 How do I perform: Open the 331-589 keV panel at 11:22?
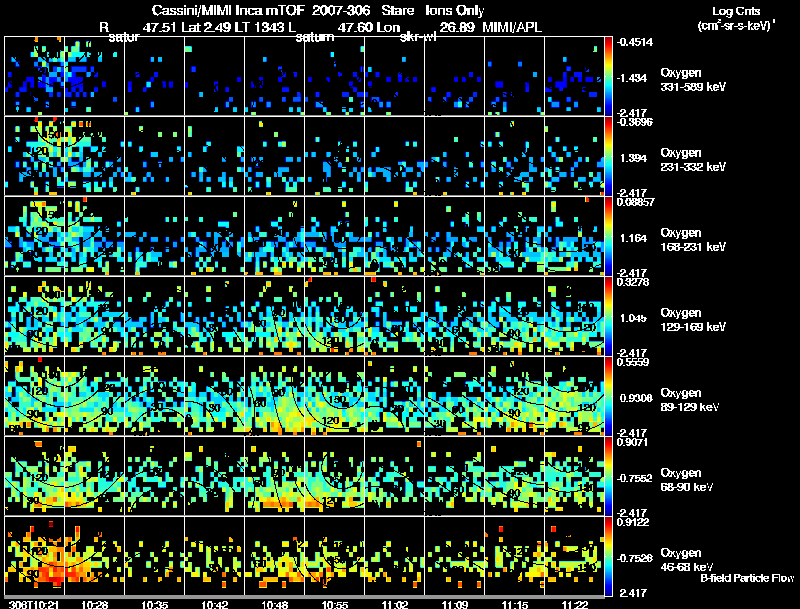[574, 76]
